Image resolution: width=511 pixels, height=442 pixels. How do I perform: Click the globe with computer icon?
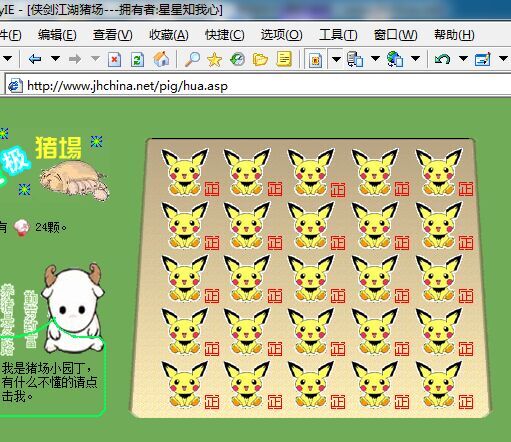click(395, 59)
